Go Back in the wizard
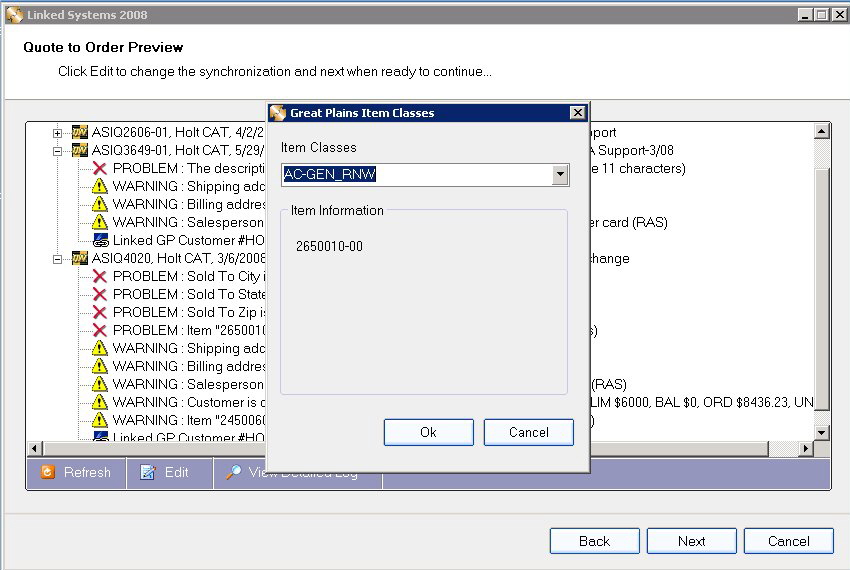Viewport: 850px width, 570px height. point(595,541)
